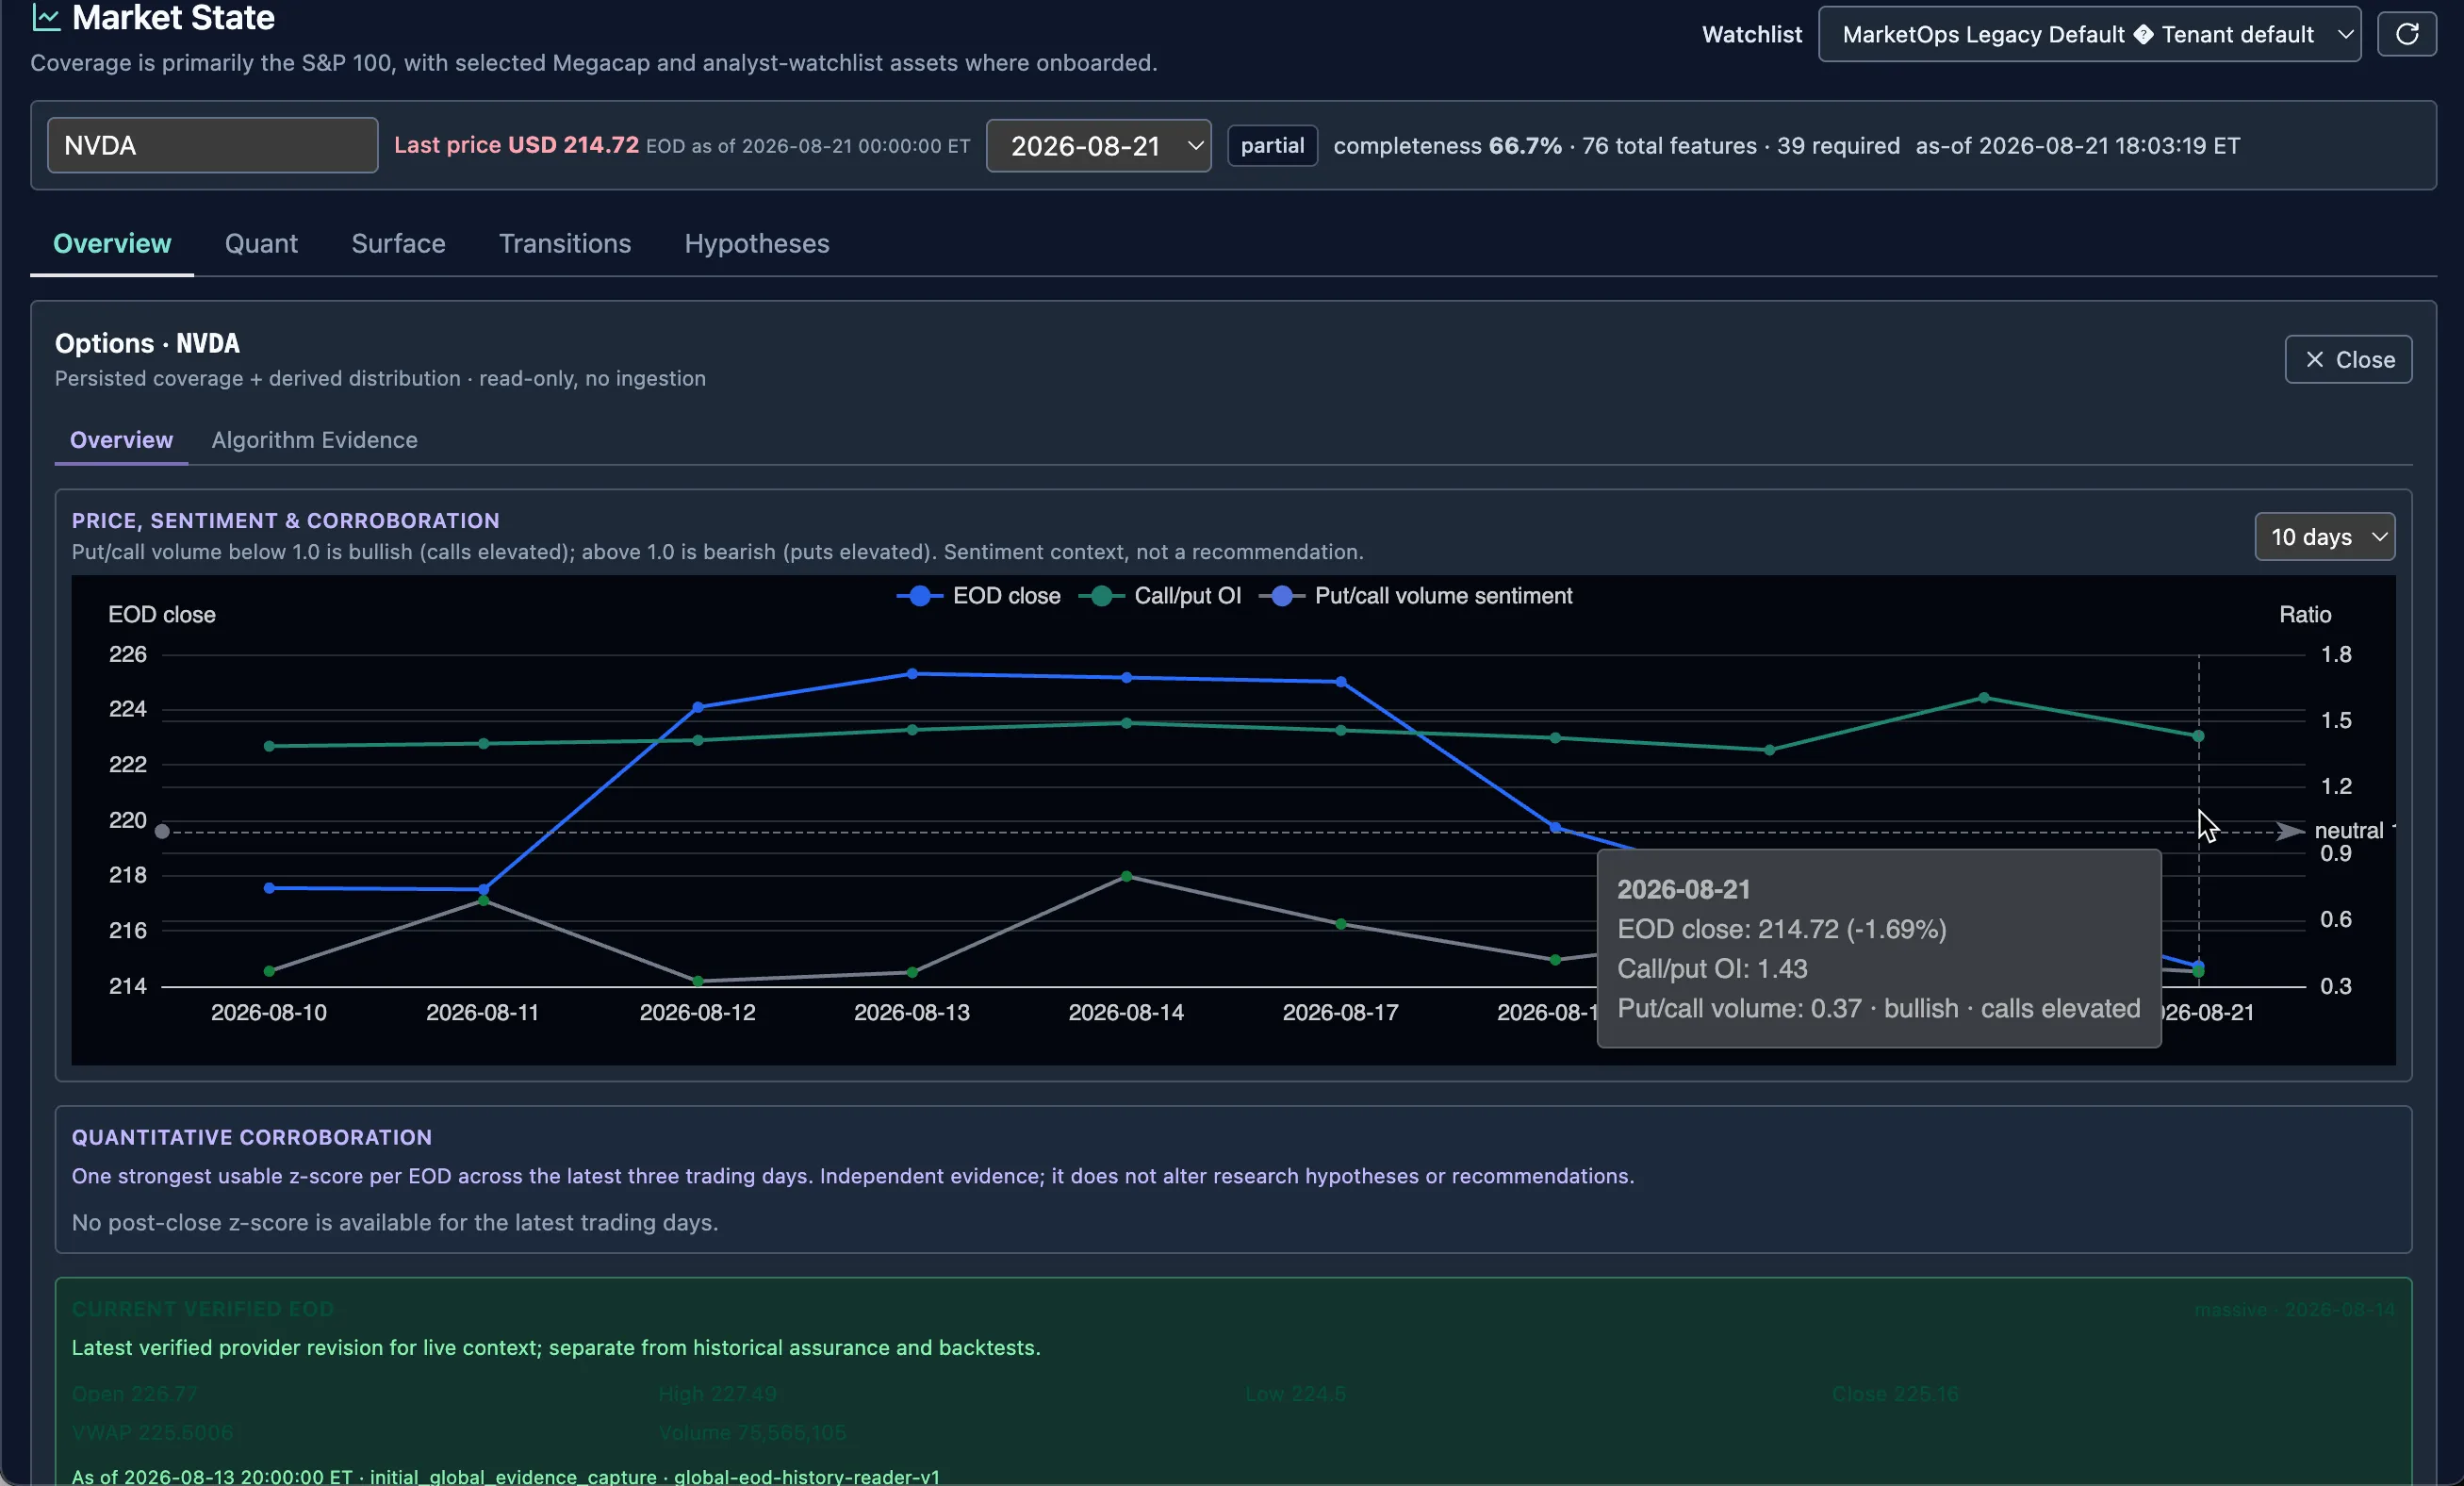
Task: Click the refresh icon beside Watchlist dropdown
Action: 2406,34
